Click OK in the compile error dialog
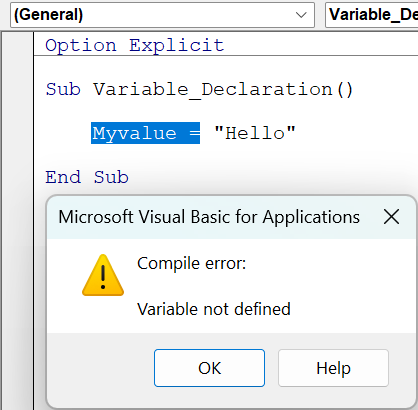Viewport: 418px width, 410px height. pyautogui.click(x=209, y=368)
